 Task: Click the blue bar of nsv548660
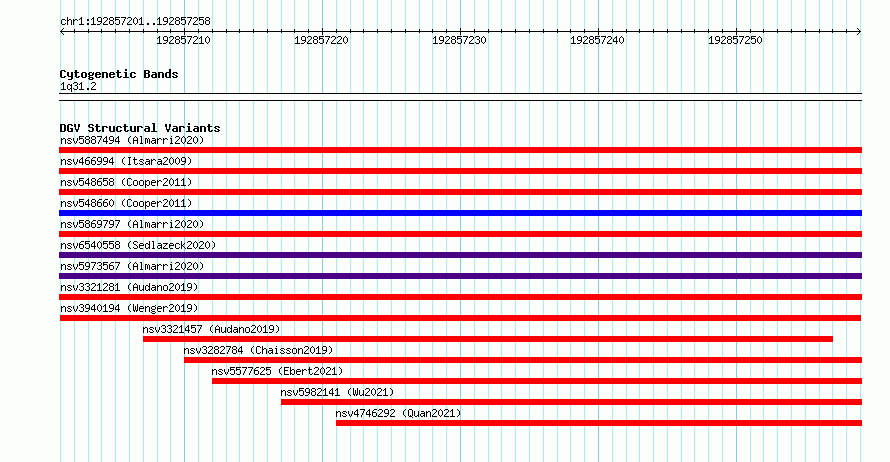pyautogui.click(x=460, y=213)
